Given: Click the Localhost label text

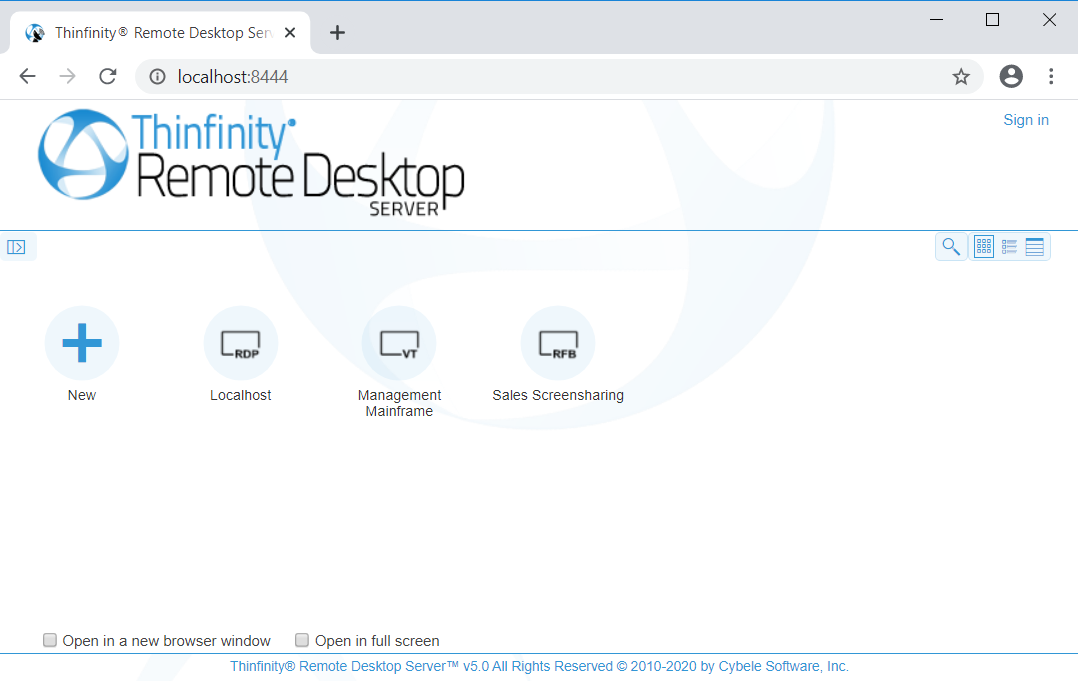Looking at the screenshot, I should tap(241, 395).
